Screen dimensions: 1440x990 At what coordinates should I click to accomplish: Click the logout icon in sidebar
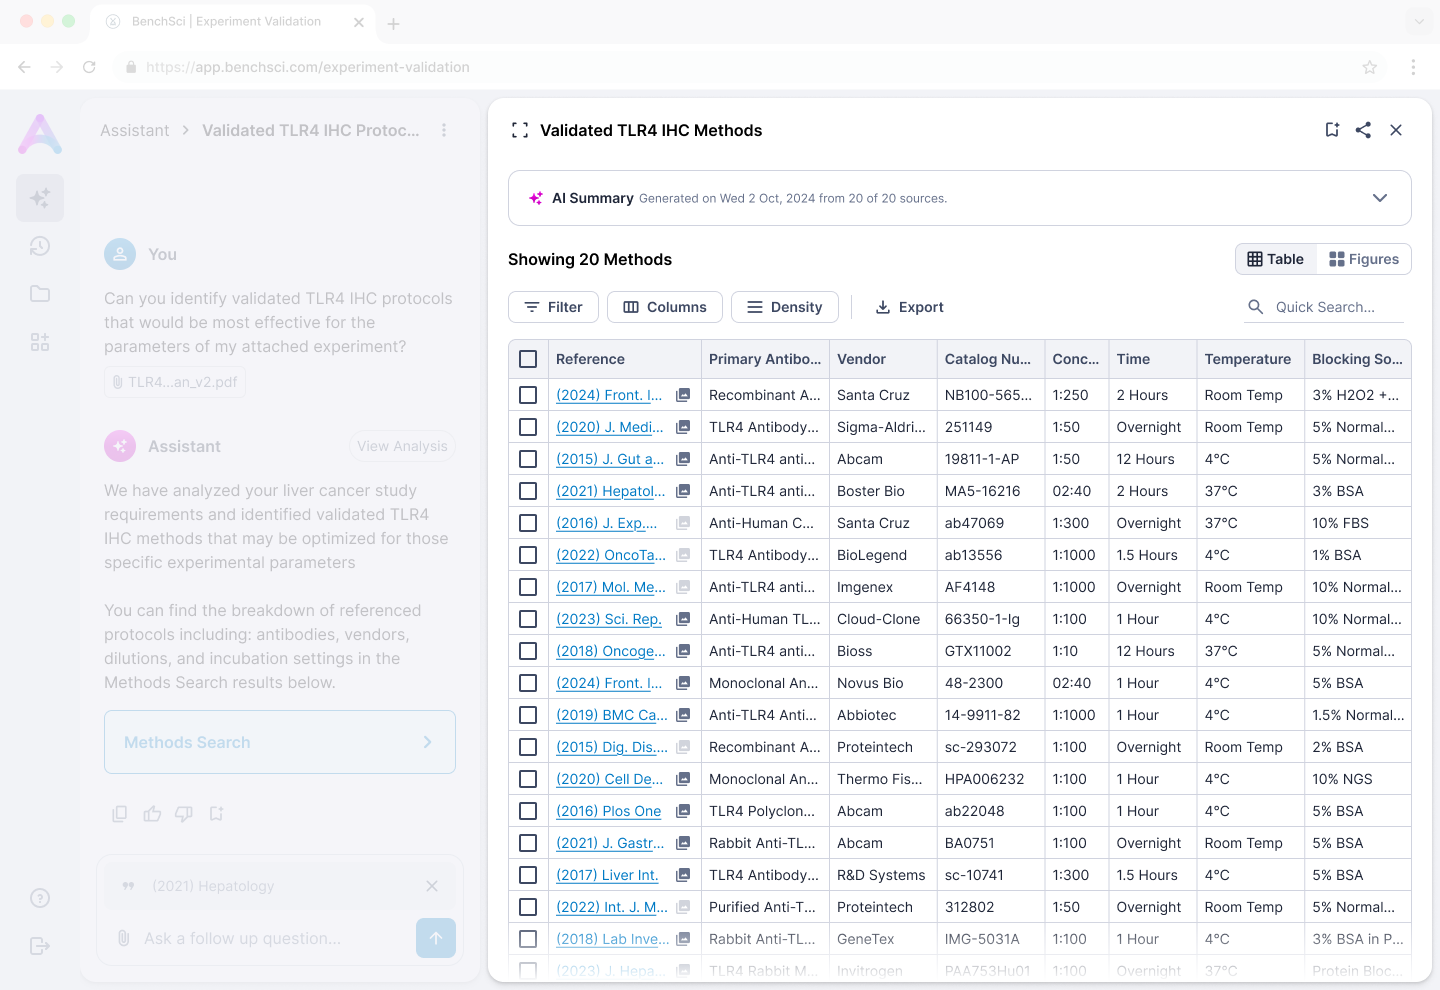click(40, 946)
